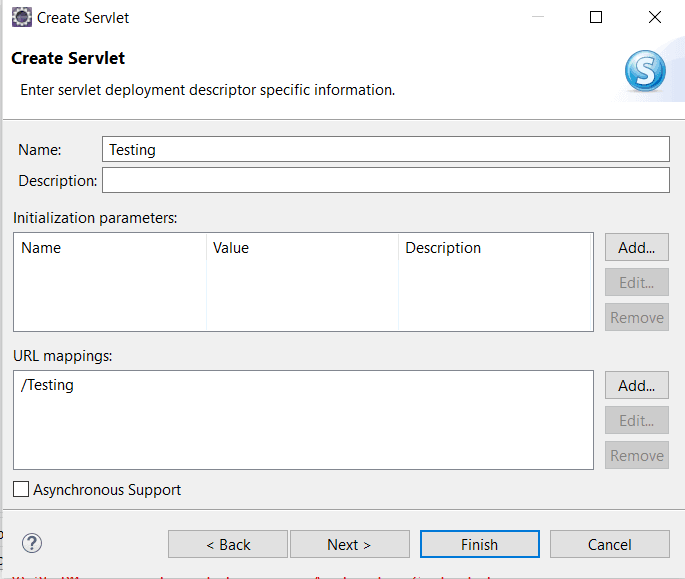Image resolution: width=685 pixels, height=579 pixels.
Task: Maximize the Create Servlet window
Action: click(x=596, y=17)
